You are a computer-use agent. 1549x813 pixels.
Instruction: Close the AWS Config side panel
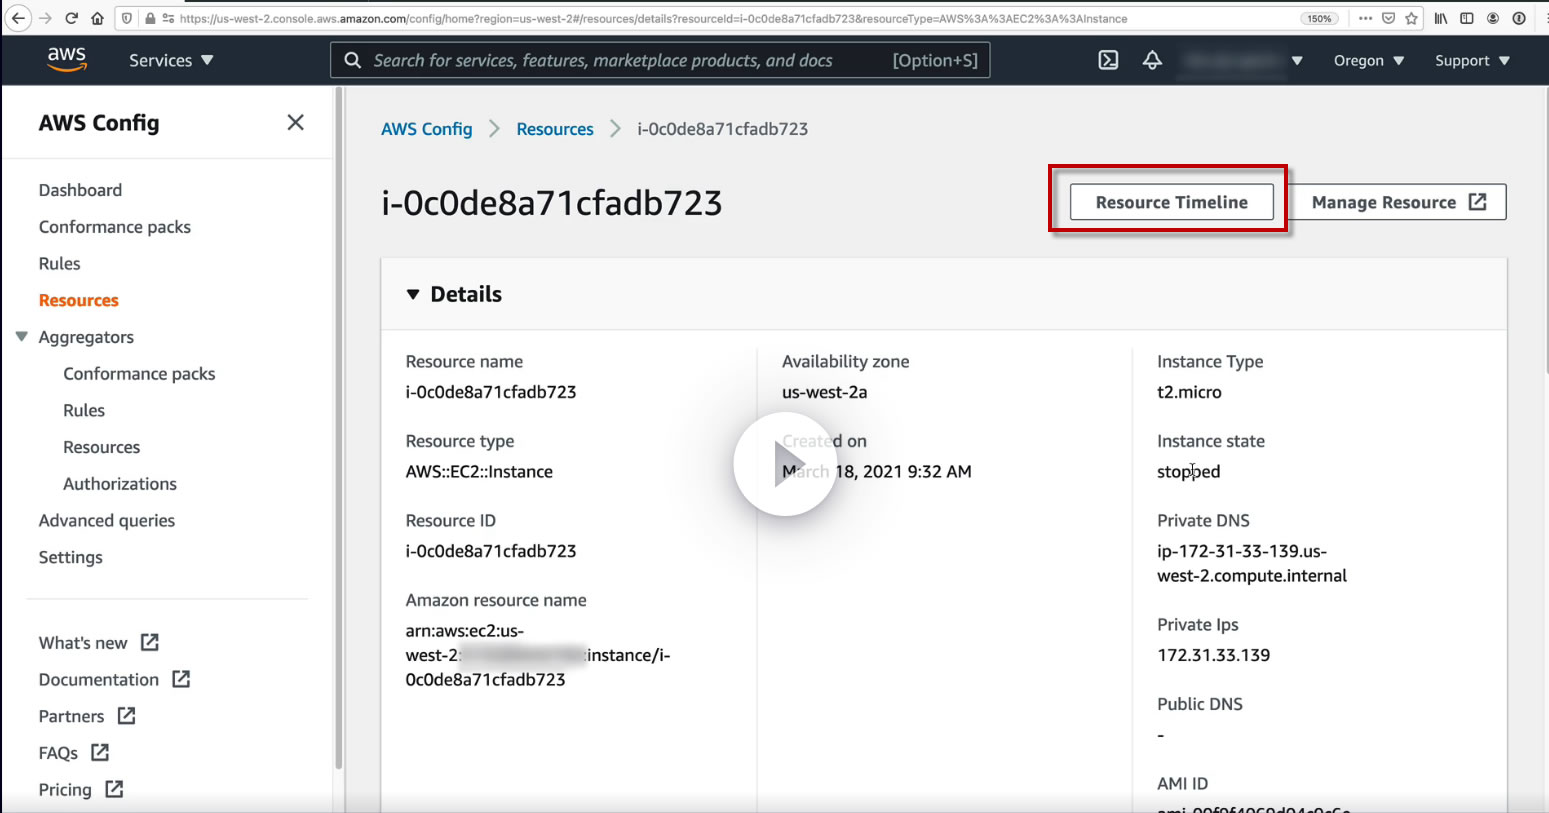295,122
